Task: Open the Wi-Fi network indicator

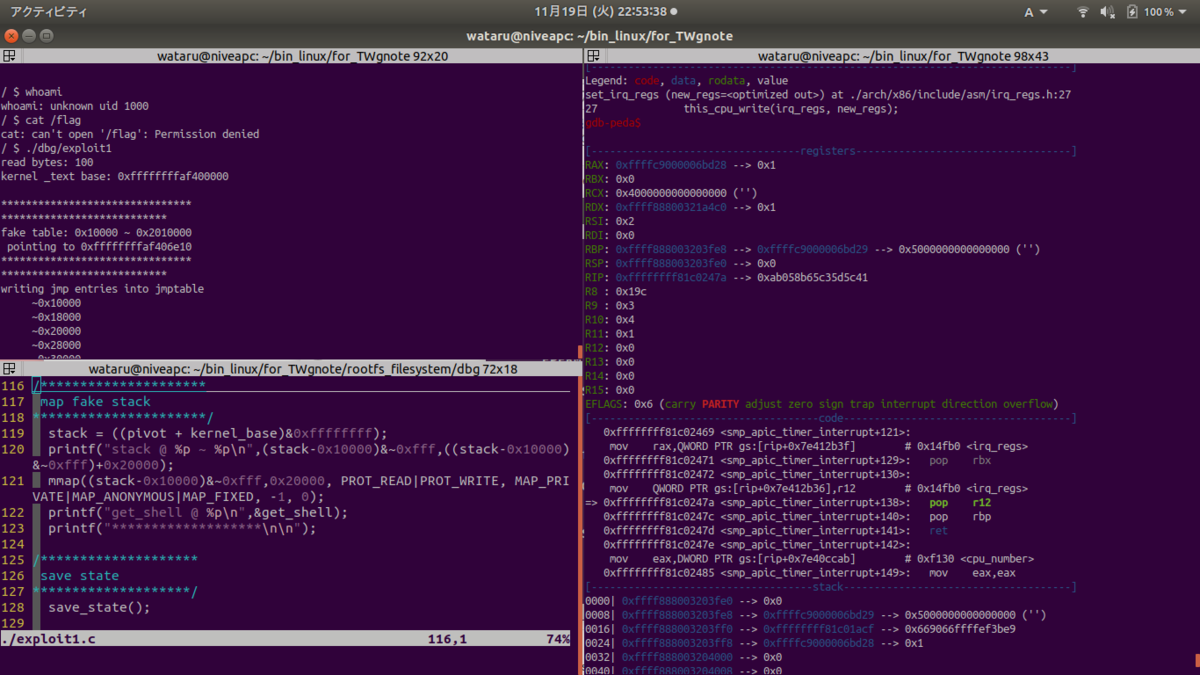Action: [1083, 12]
